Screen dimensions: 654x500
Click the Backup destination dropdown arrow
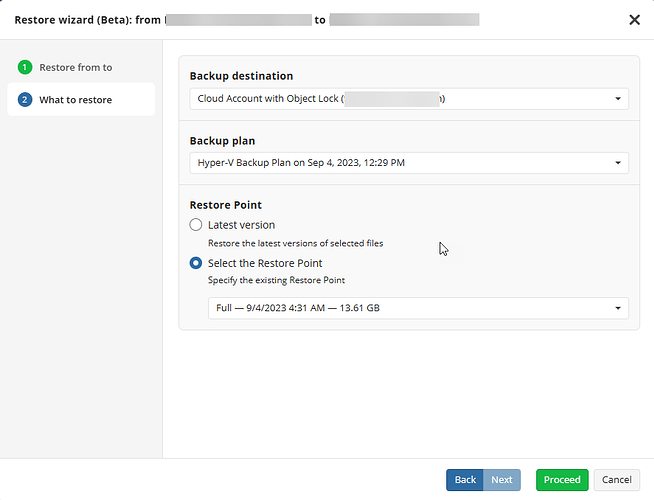[x=618, y=99]
